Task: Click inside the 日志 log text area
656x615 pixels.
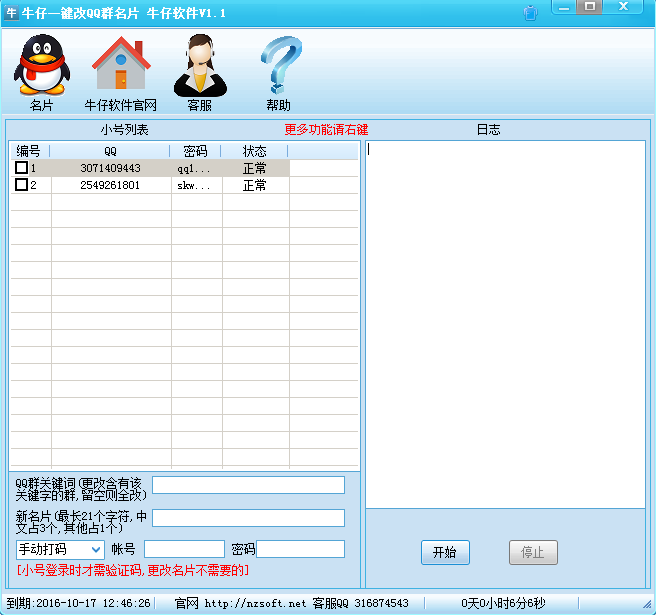Action: coord(505,325)
